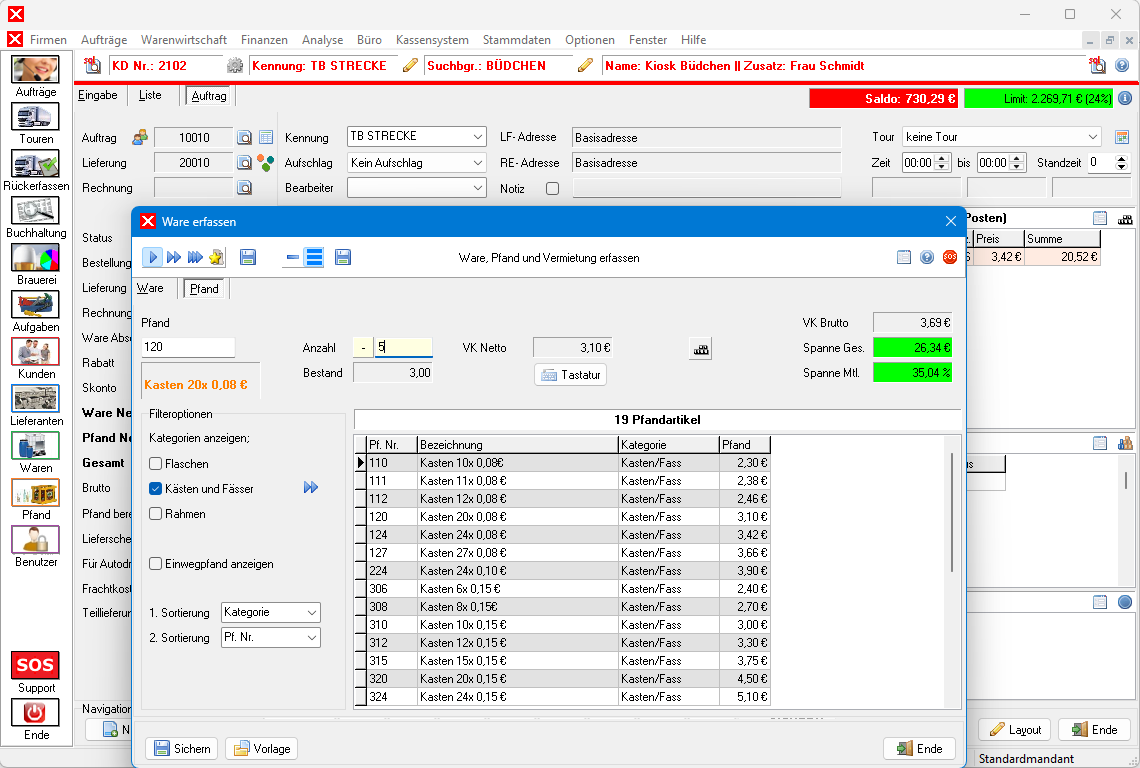Open the Brauerei module in sidebar

(35, 258)
